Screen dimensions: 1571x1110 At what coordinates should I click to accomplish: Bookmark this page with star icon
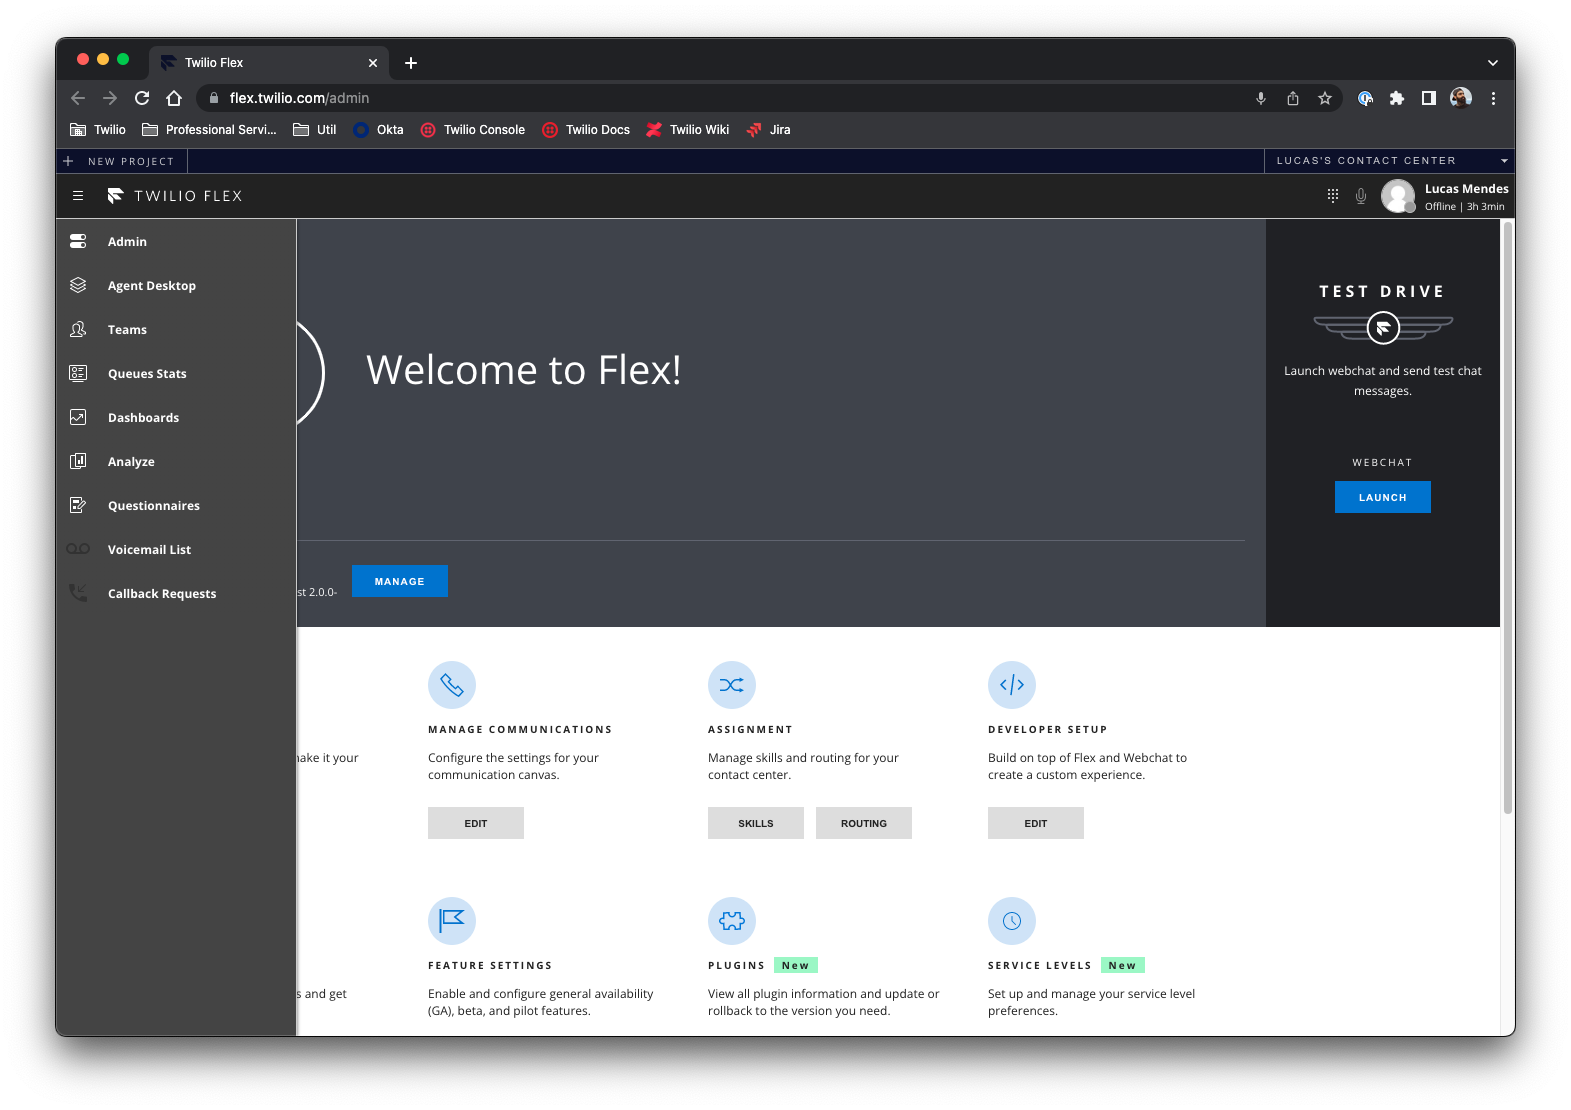tap(1325, 98)
